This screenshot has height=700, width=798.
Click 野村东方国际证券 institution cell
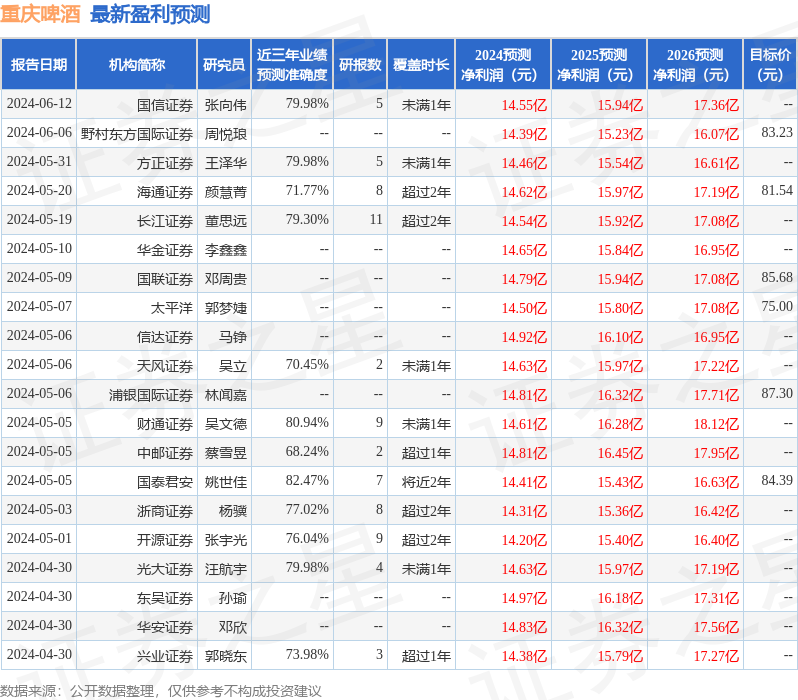click(x=137, y=134)
